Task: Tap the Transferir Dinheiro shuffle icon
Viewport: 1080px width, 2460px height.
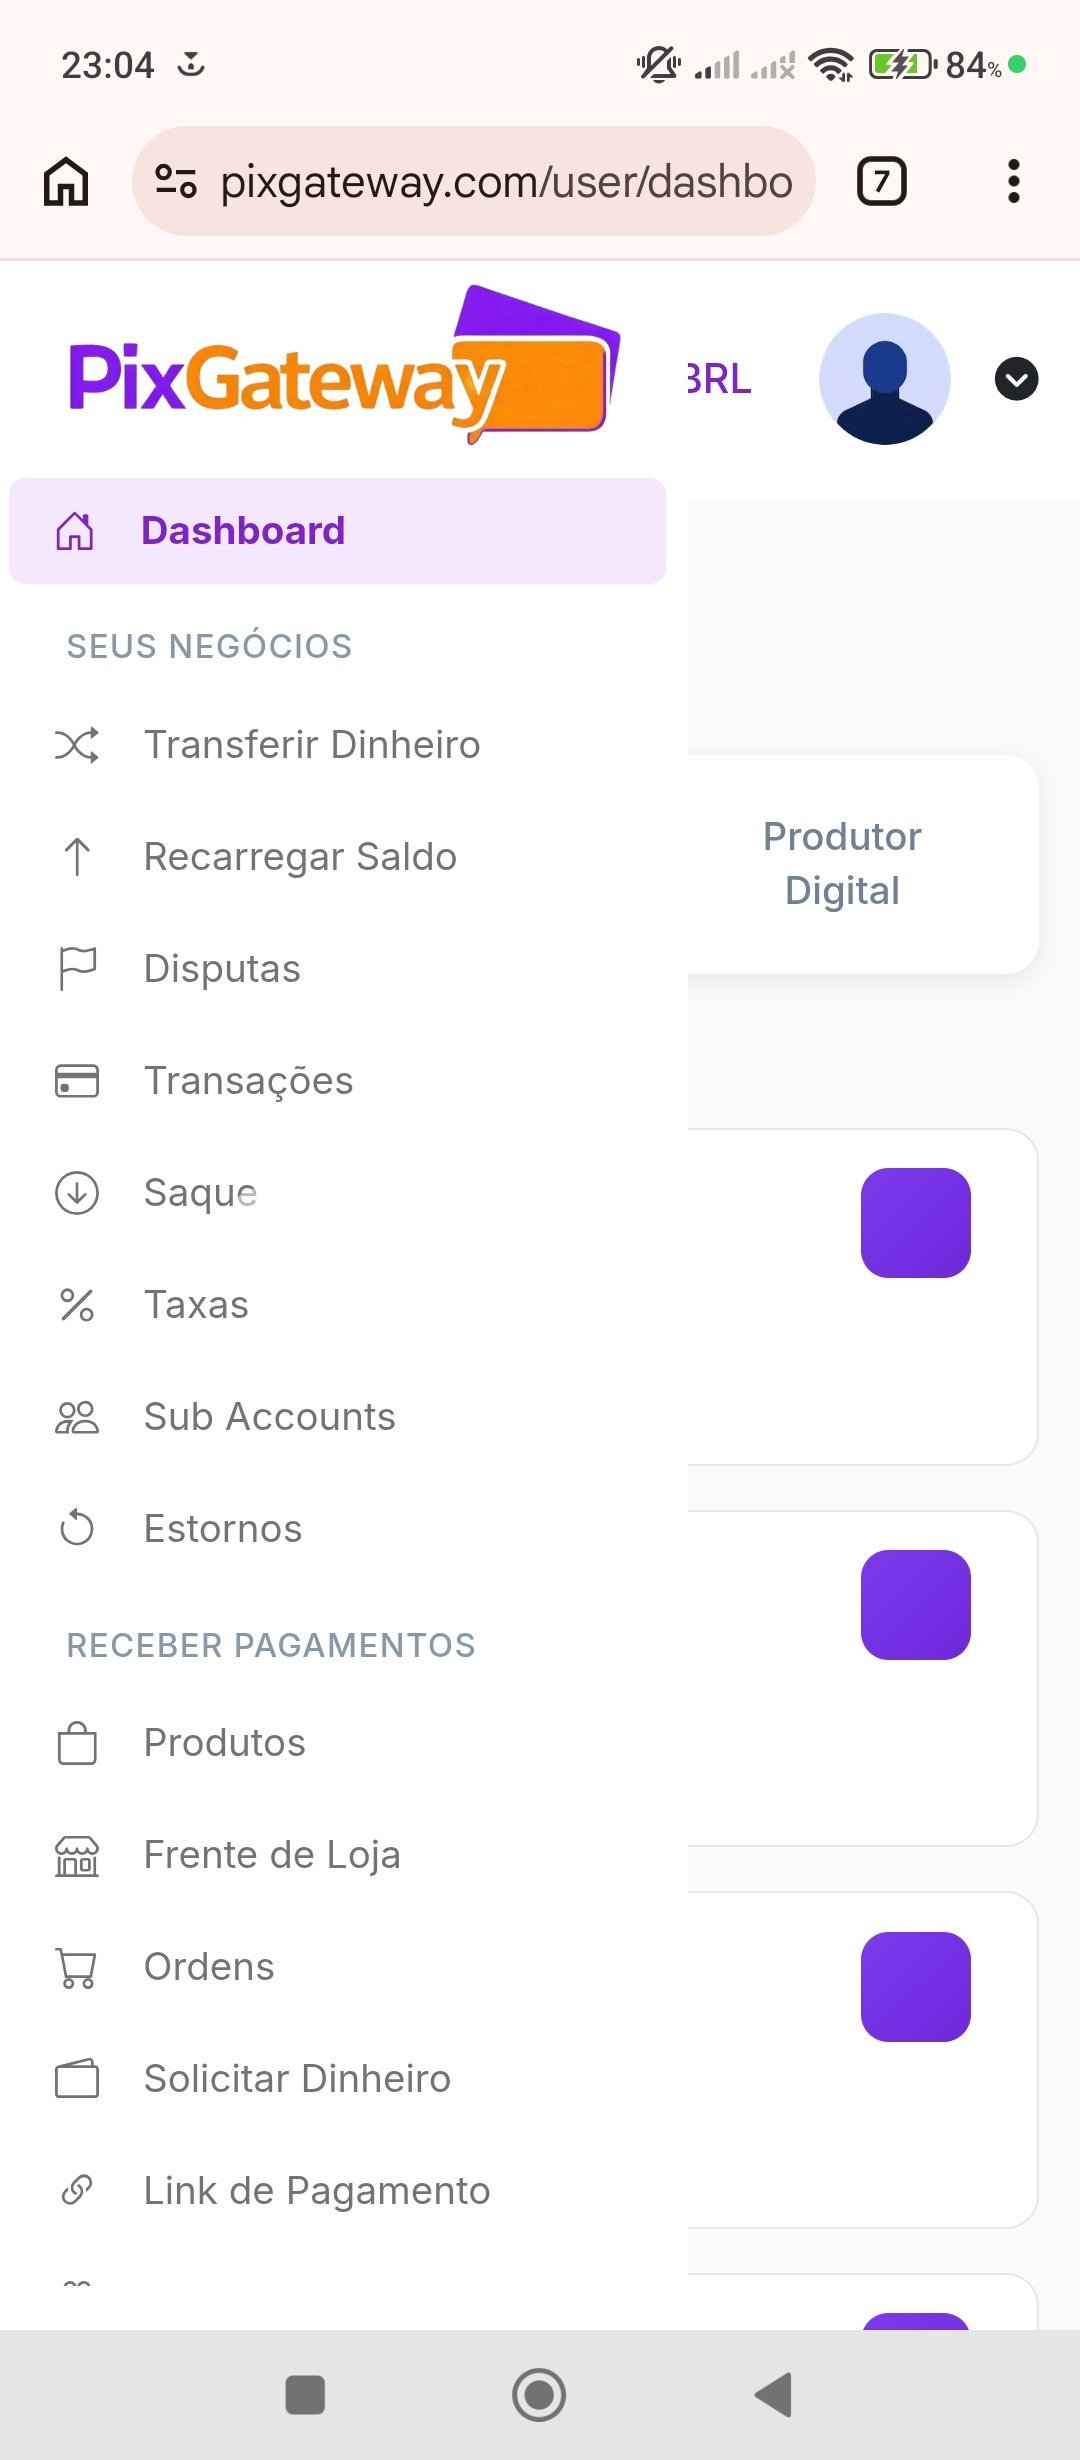Action: coord(77,745)
